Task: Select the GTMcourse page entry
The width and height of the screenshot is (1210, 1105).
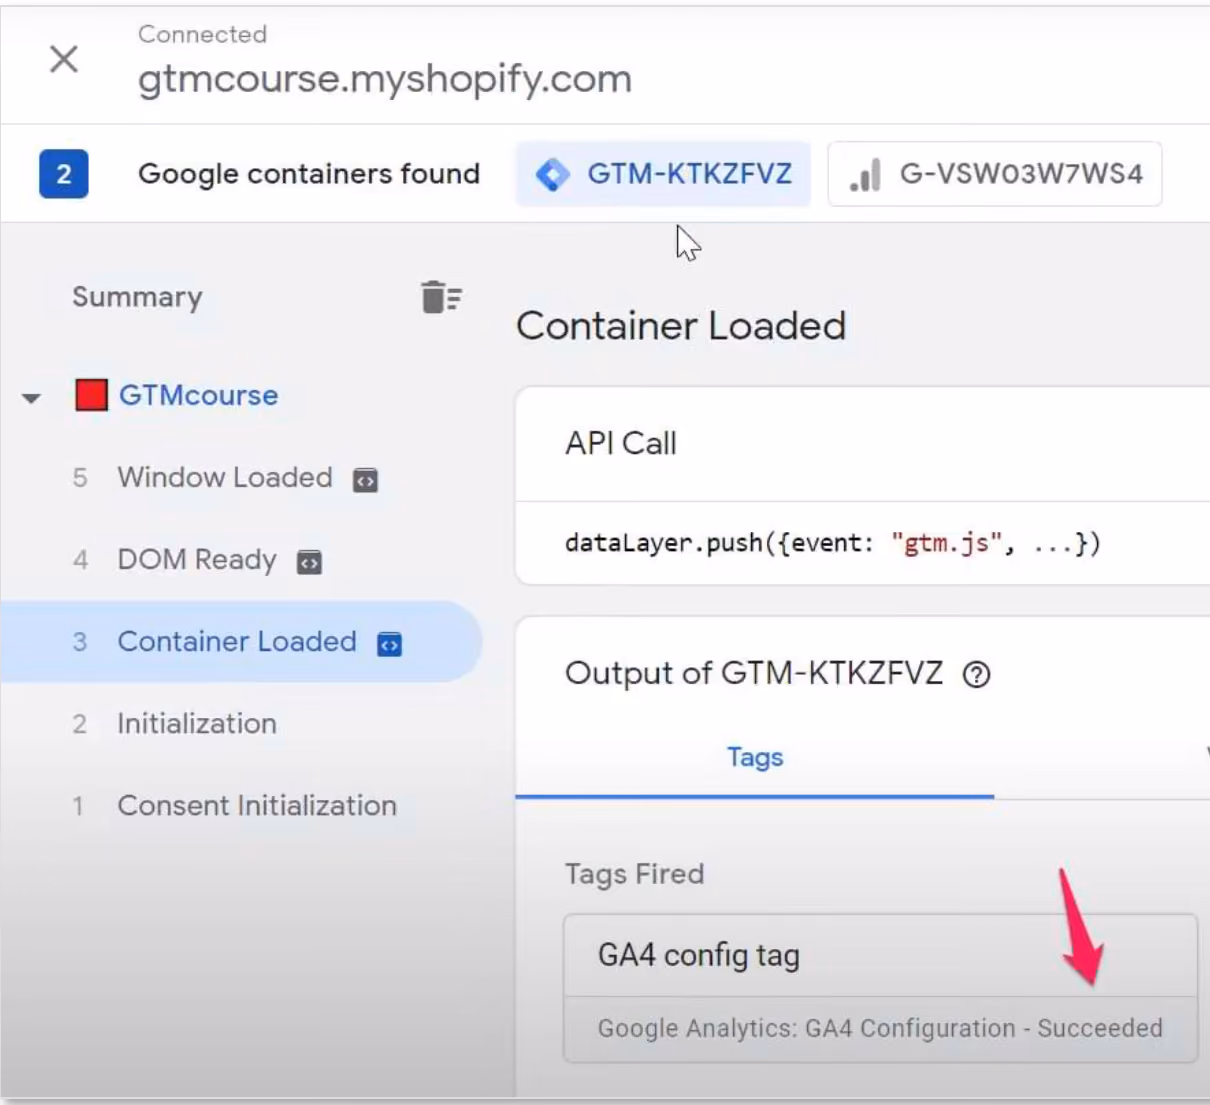Action: 198,395
